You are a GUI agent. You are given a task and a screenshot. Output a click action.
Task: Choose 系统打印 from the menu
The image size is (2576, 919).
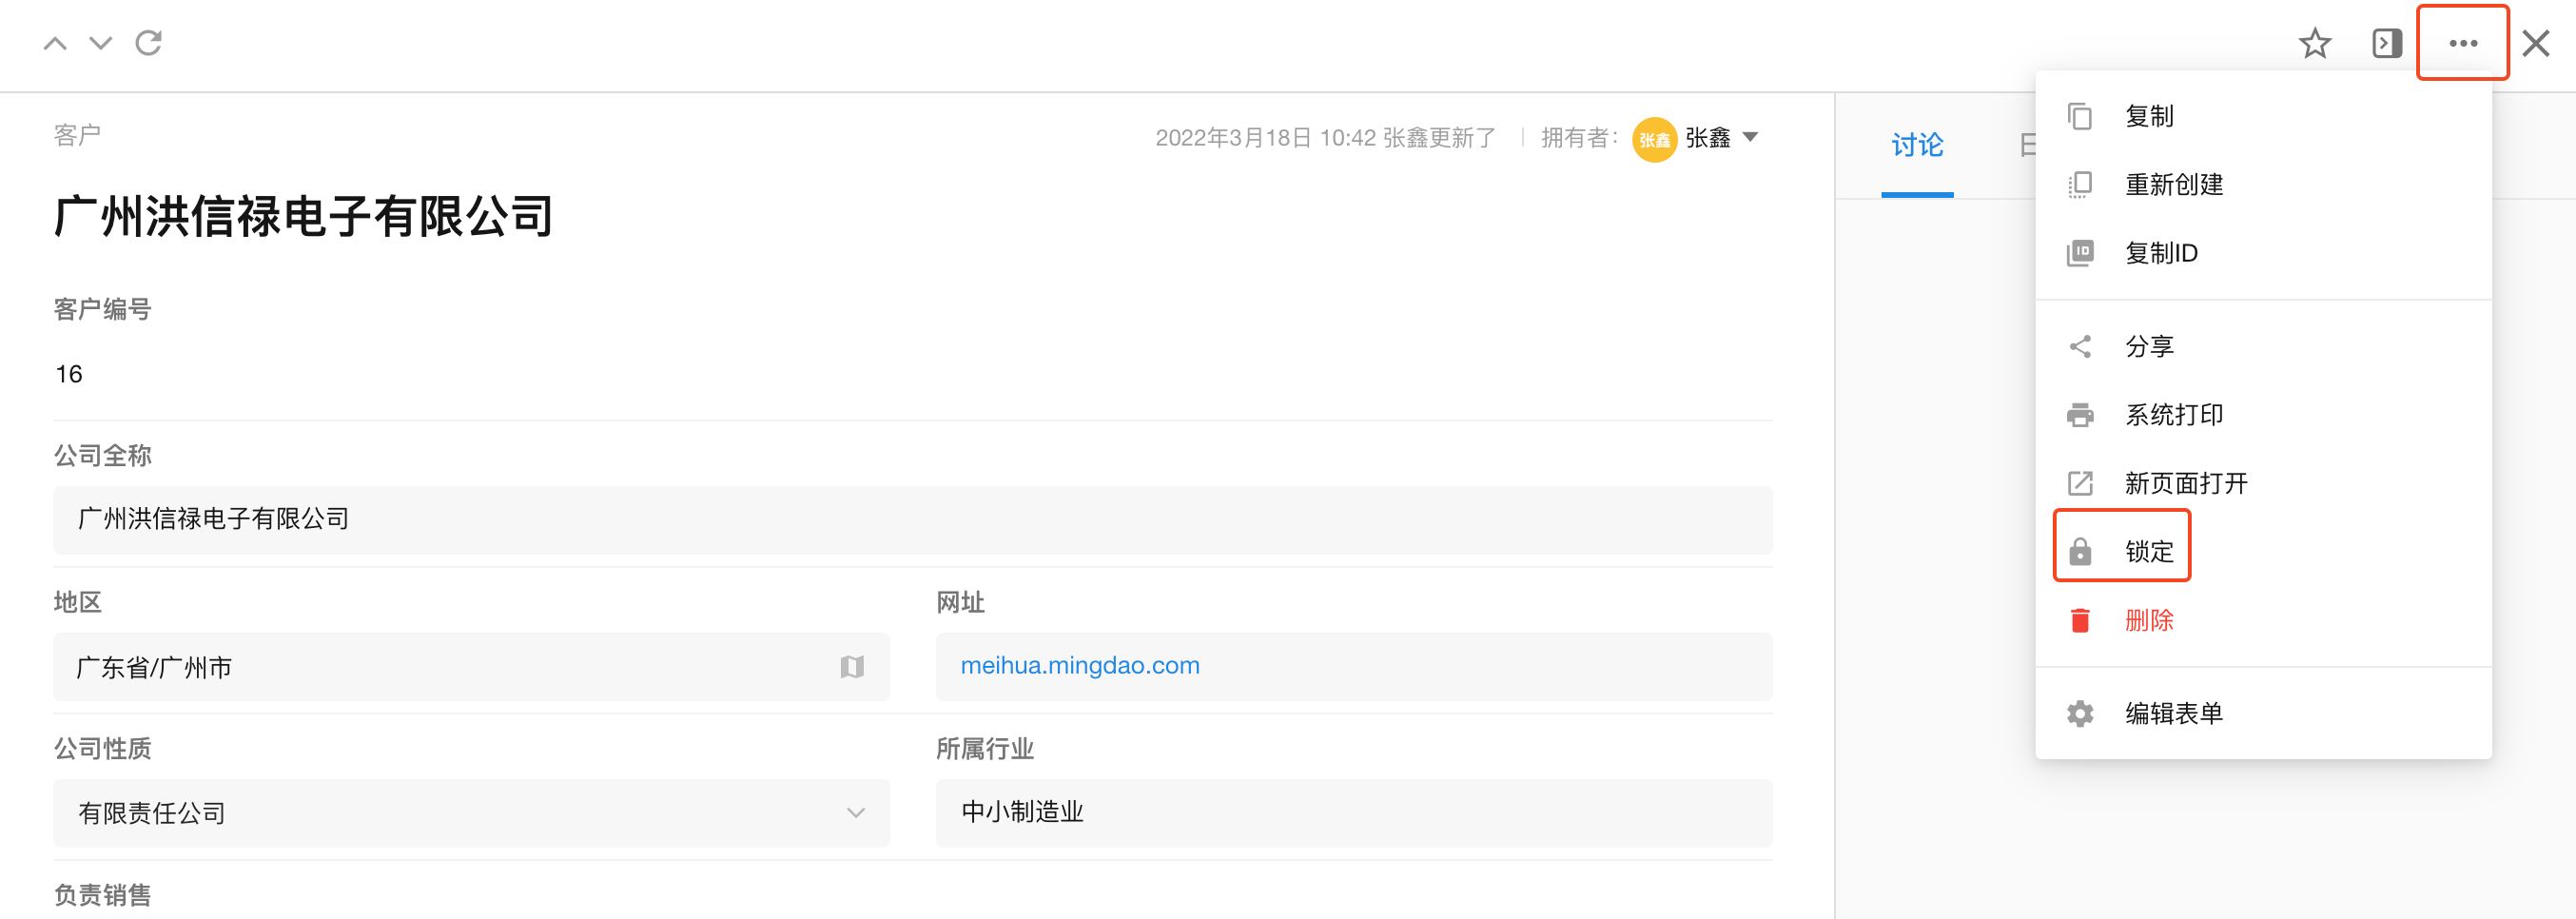click(x=2173, y=415)
